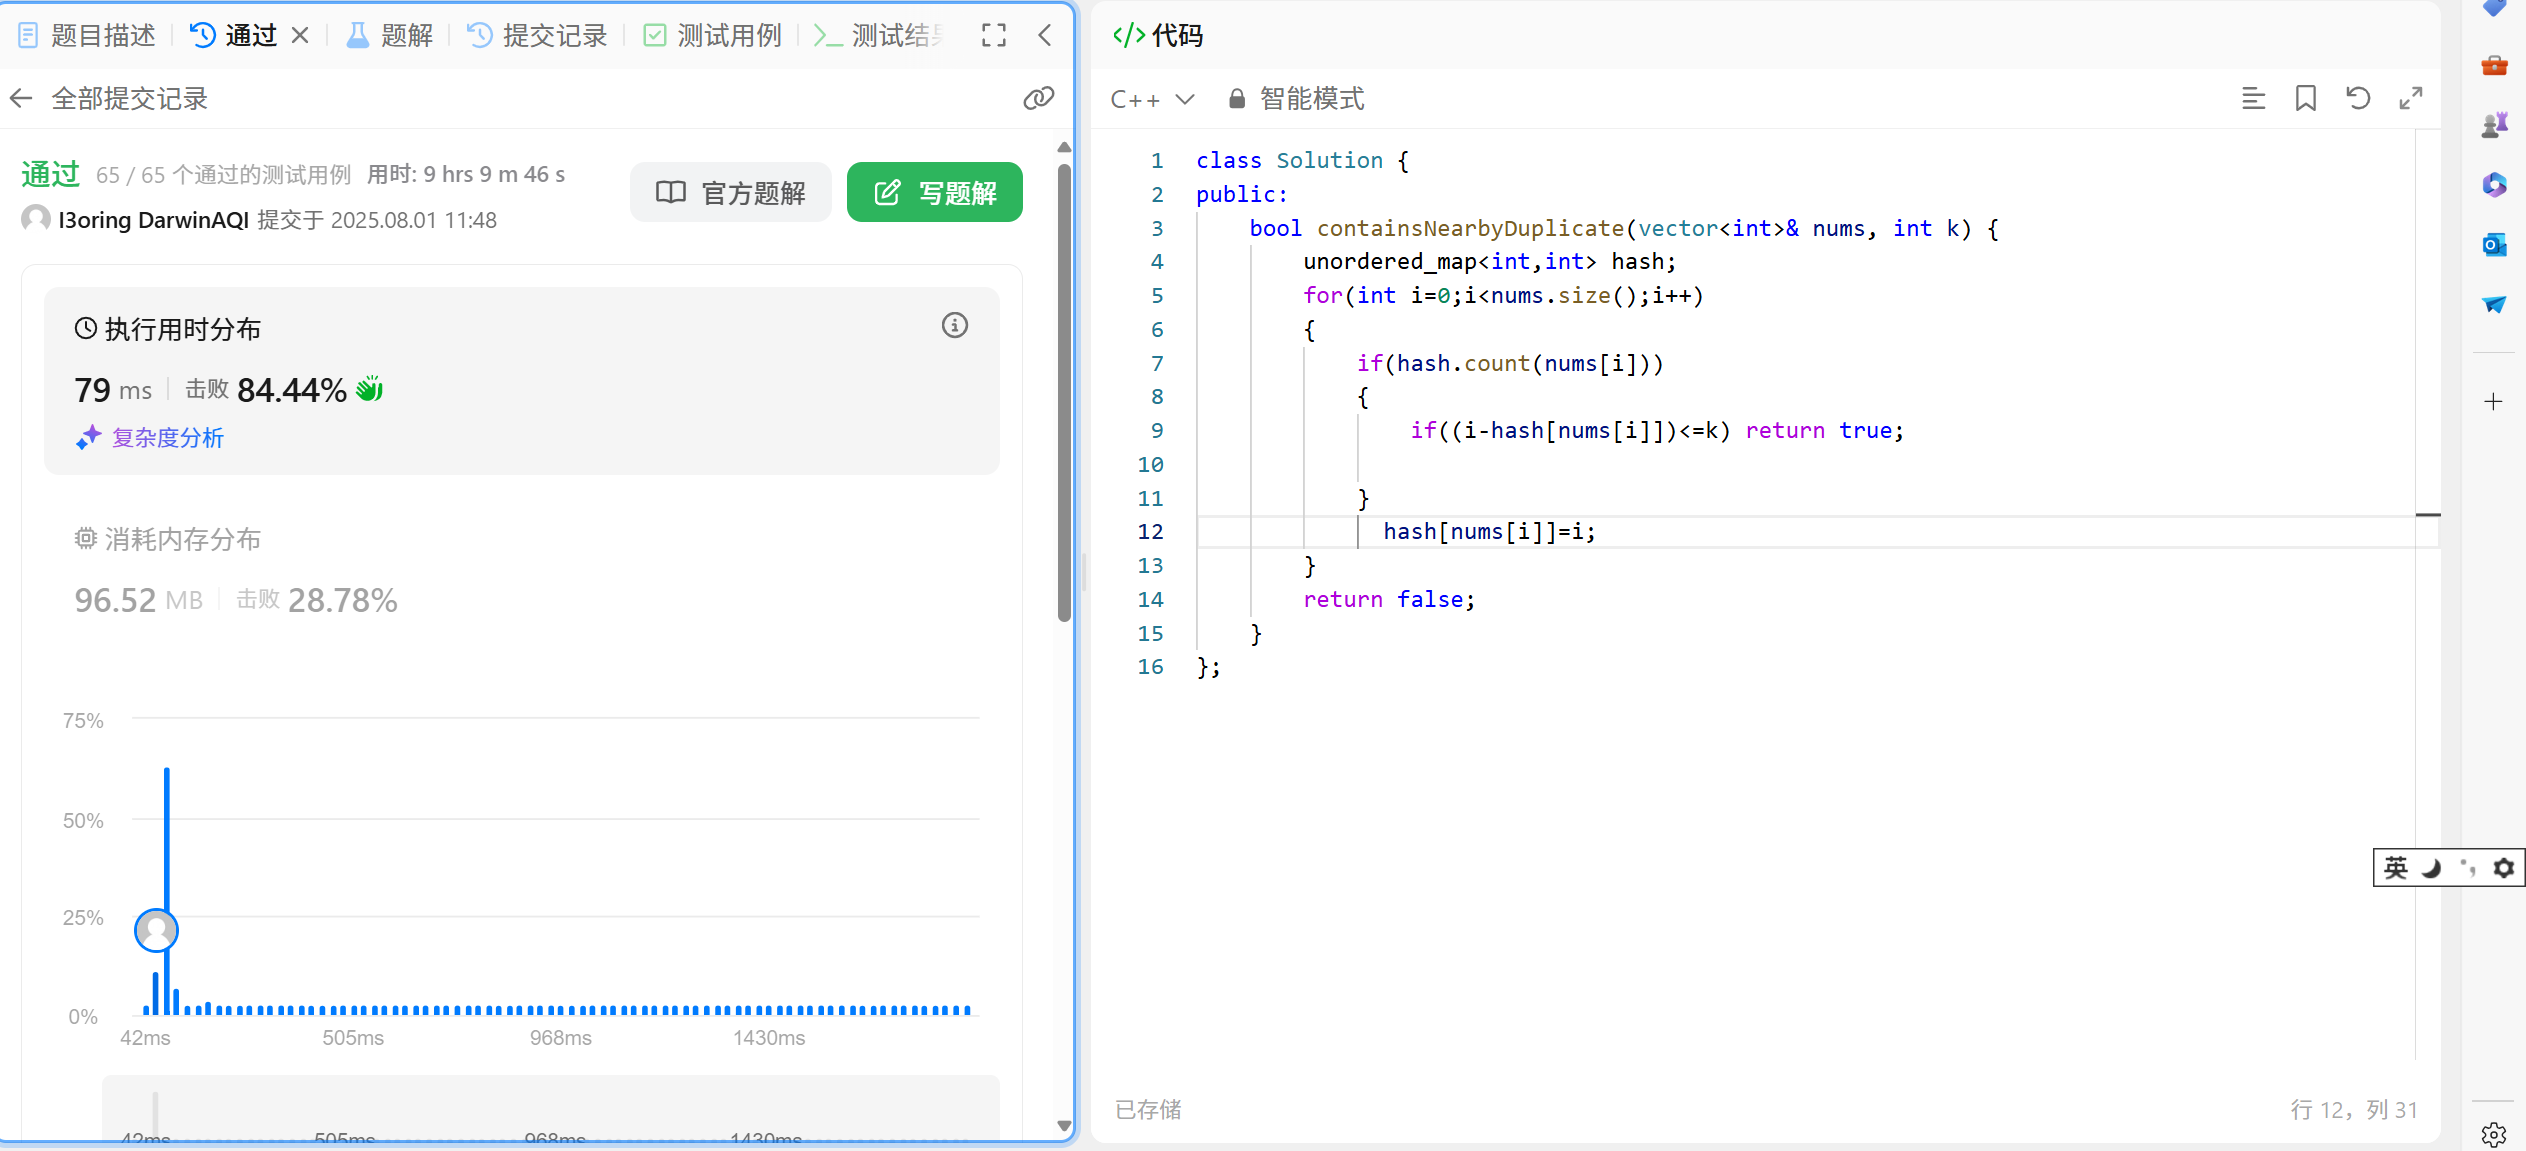2526x1151 pixels.
Task: Open the C++ language dropdown
Action: point(1153,99)
